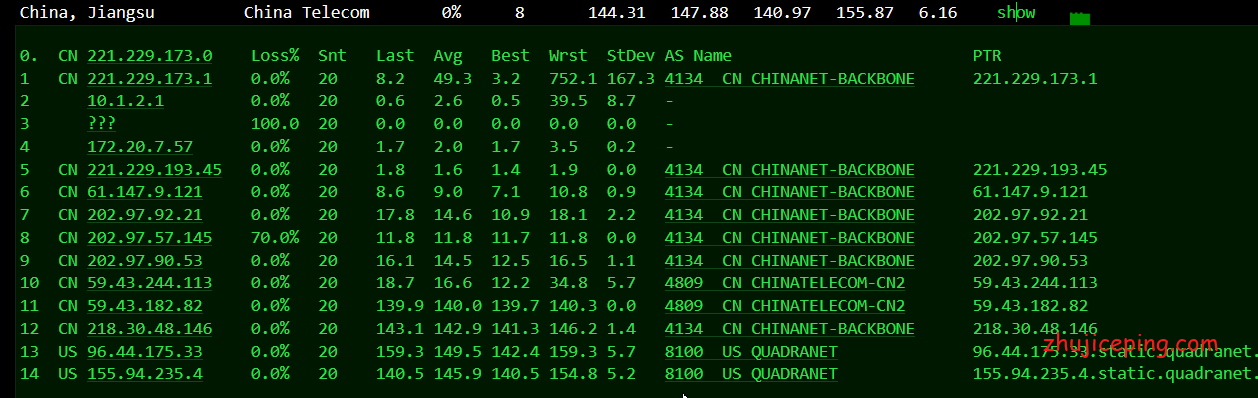The height and width of the screenshot is (398, 1258).
Task: Open the AS 4134 CHINANET-BACKBONE link in hop 1
Action: [x=790, y=79]
